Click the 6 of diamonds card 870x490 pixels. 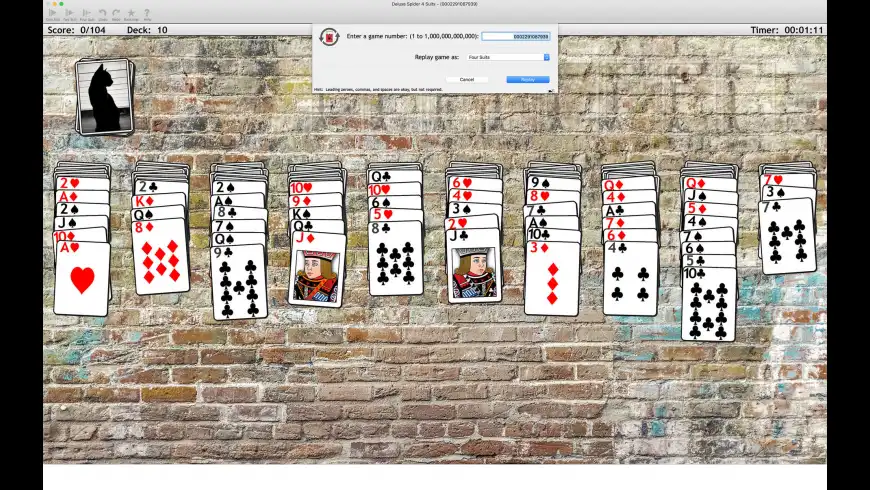(x=630, y=235)
